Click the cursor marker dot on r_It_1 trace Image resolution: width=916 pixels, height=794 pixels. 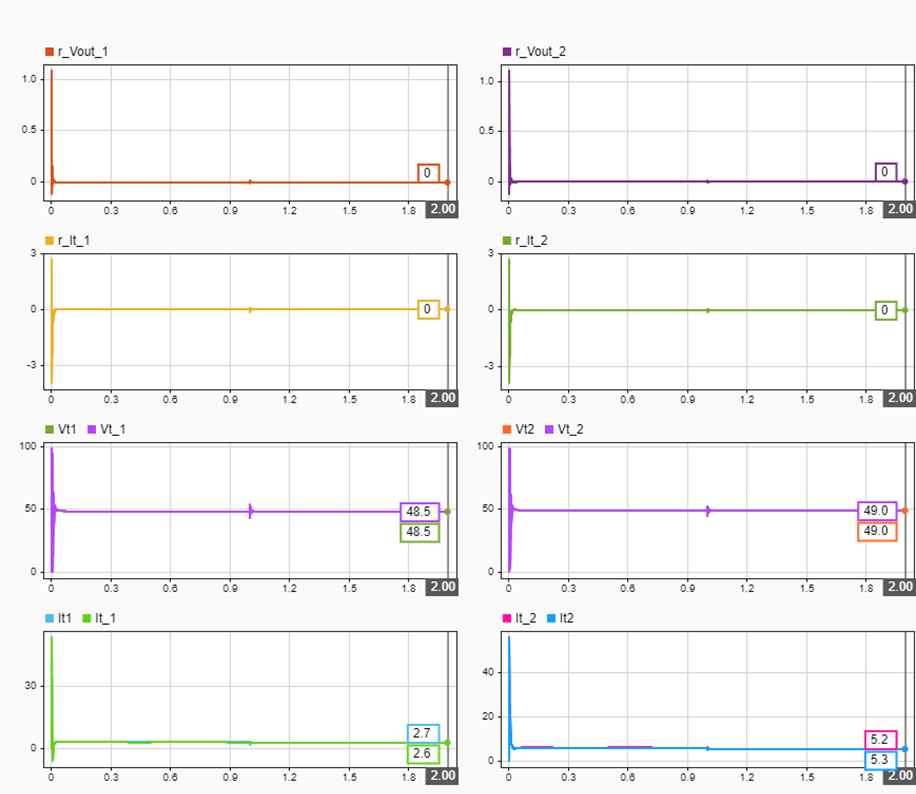tap(447, 309)
